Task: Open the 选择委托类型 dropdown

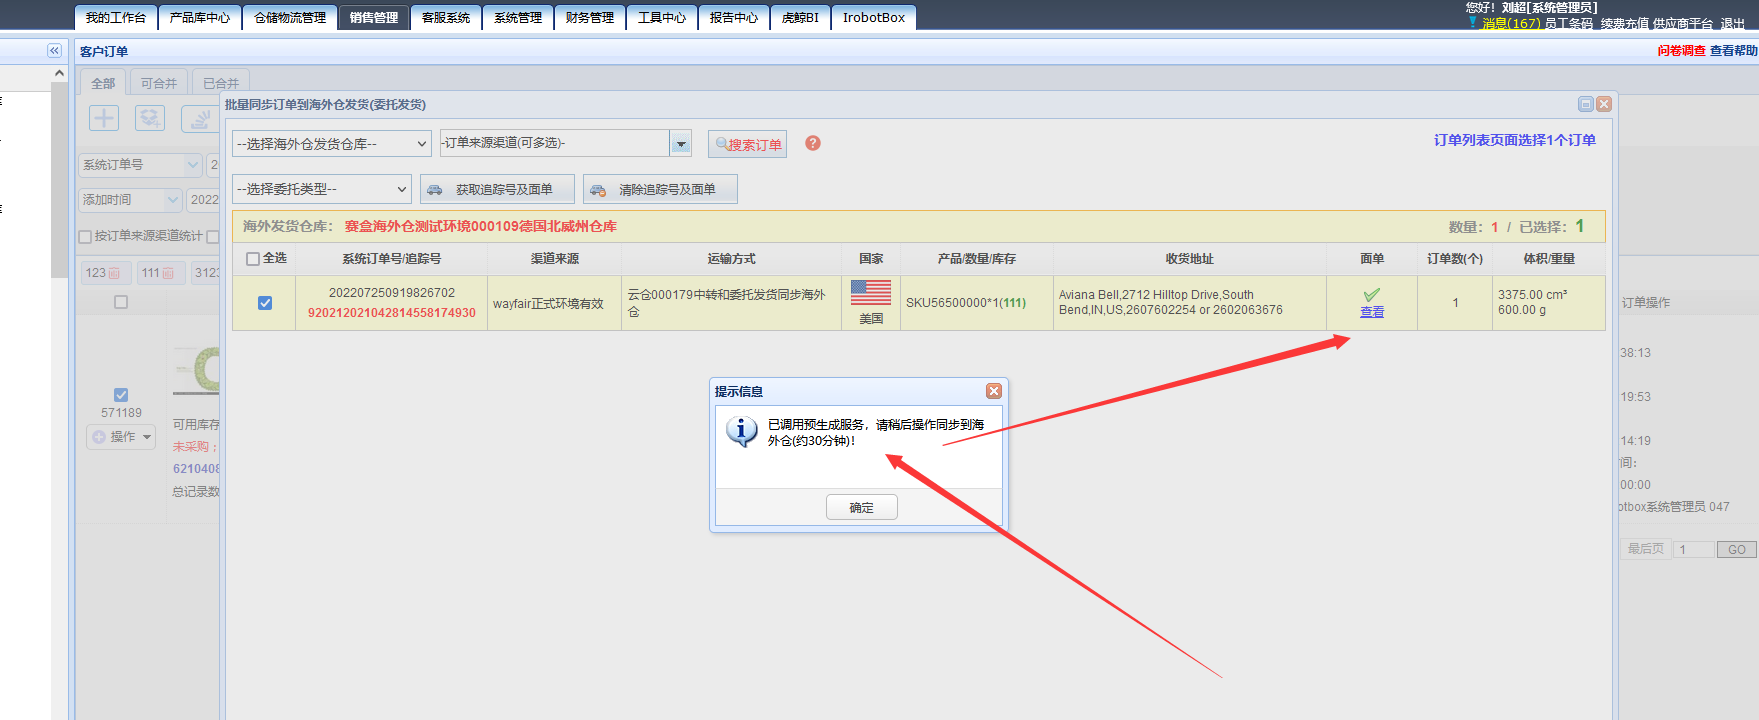Action: tap(322, 189)
